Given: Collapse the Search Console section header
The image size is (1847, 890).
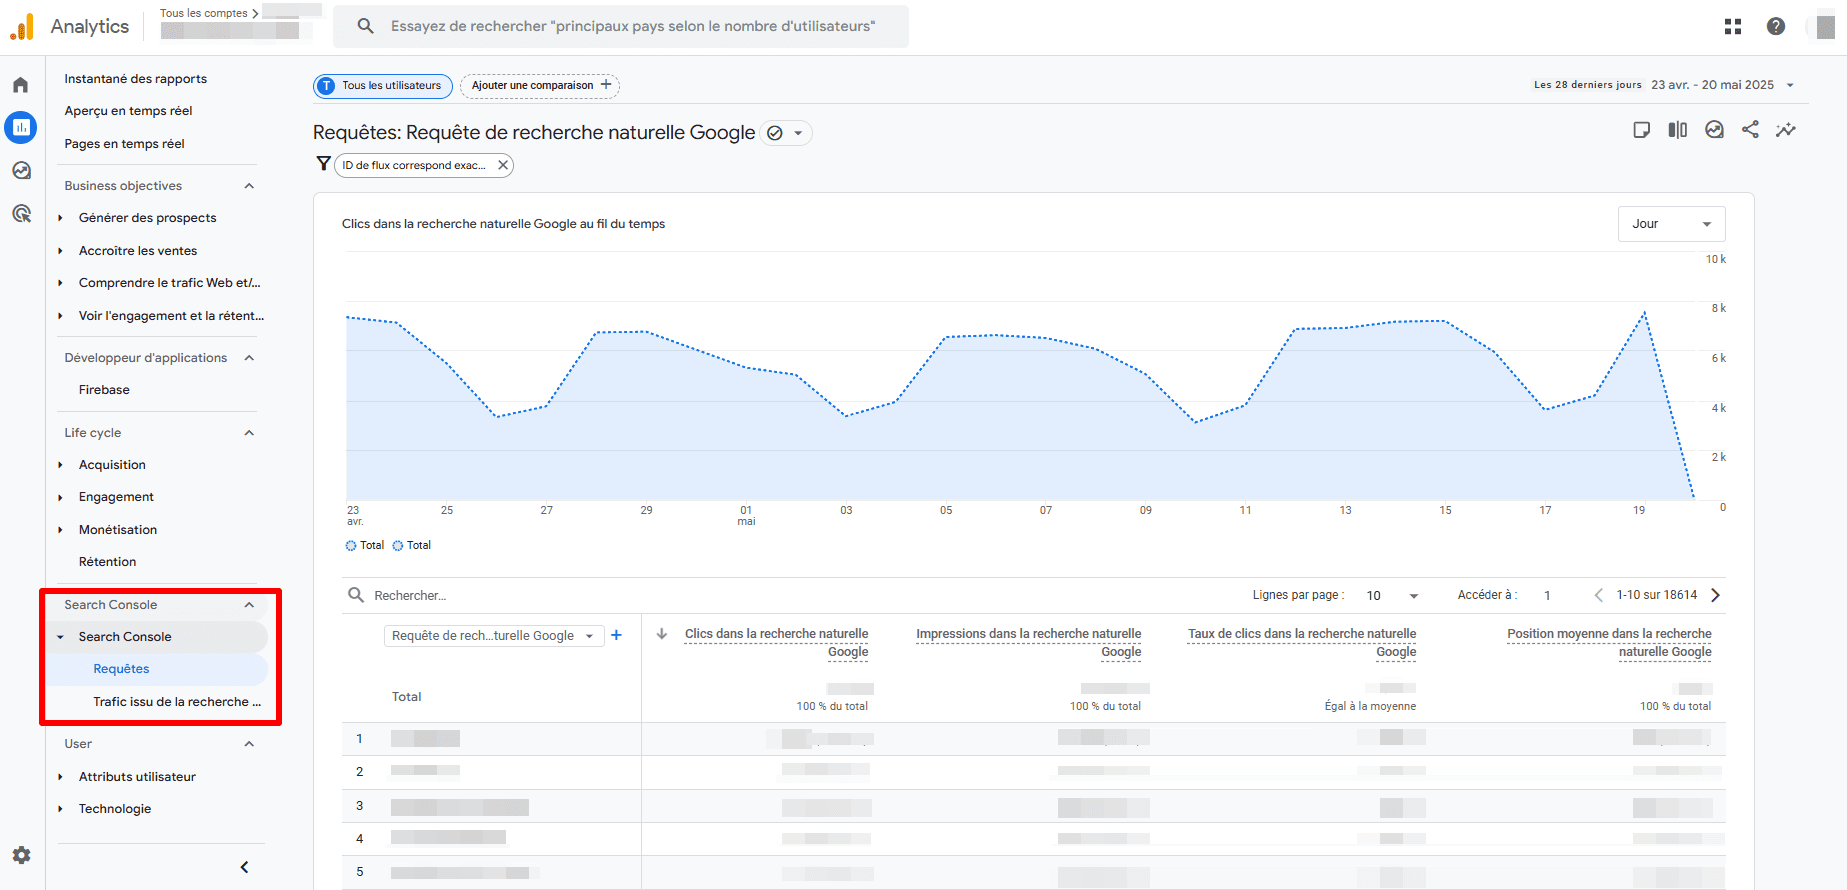Looking at the screenshot, I should click(x=249, y=605).
